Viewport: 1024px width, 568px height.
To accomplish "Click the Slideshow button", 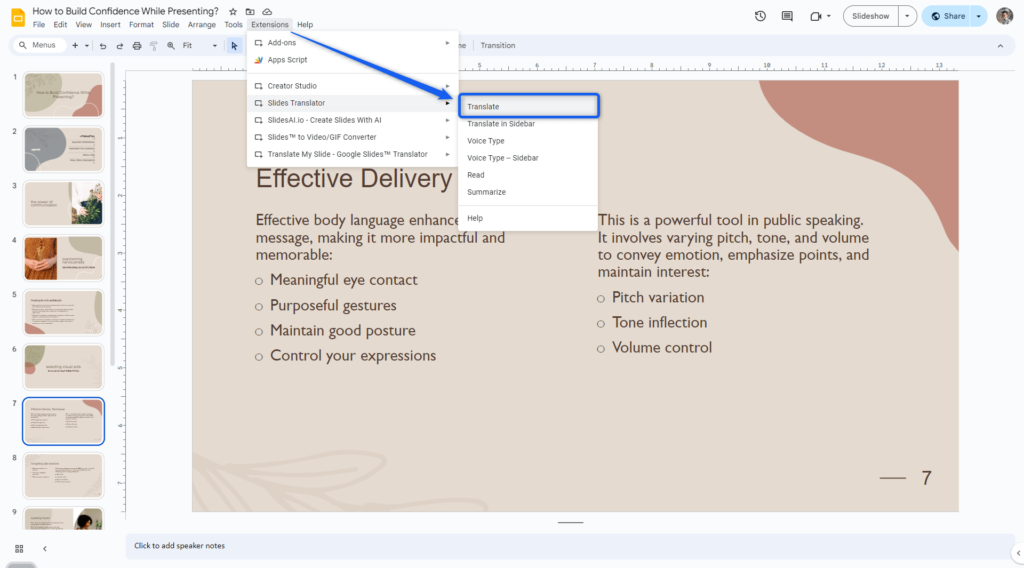I will (x=869, y=16).
